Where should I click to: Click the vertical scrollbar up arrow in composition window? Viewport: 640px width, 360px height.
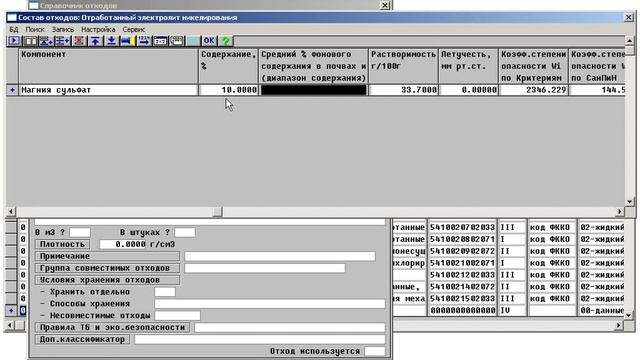(629, 40)
